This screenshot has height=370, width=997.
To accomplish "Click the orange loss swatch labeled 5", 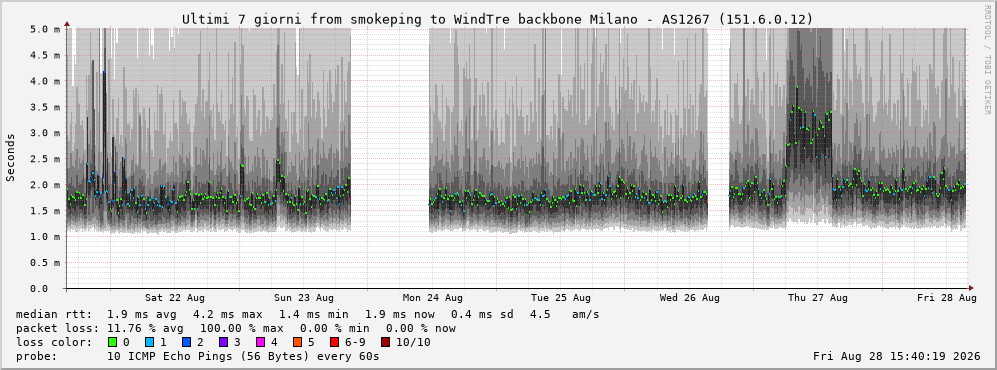I will point(299,342).
